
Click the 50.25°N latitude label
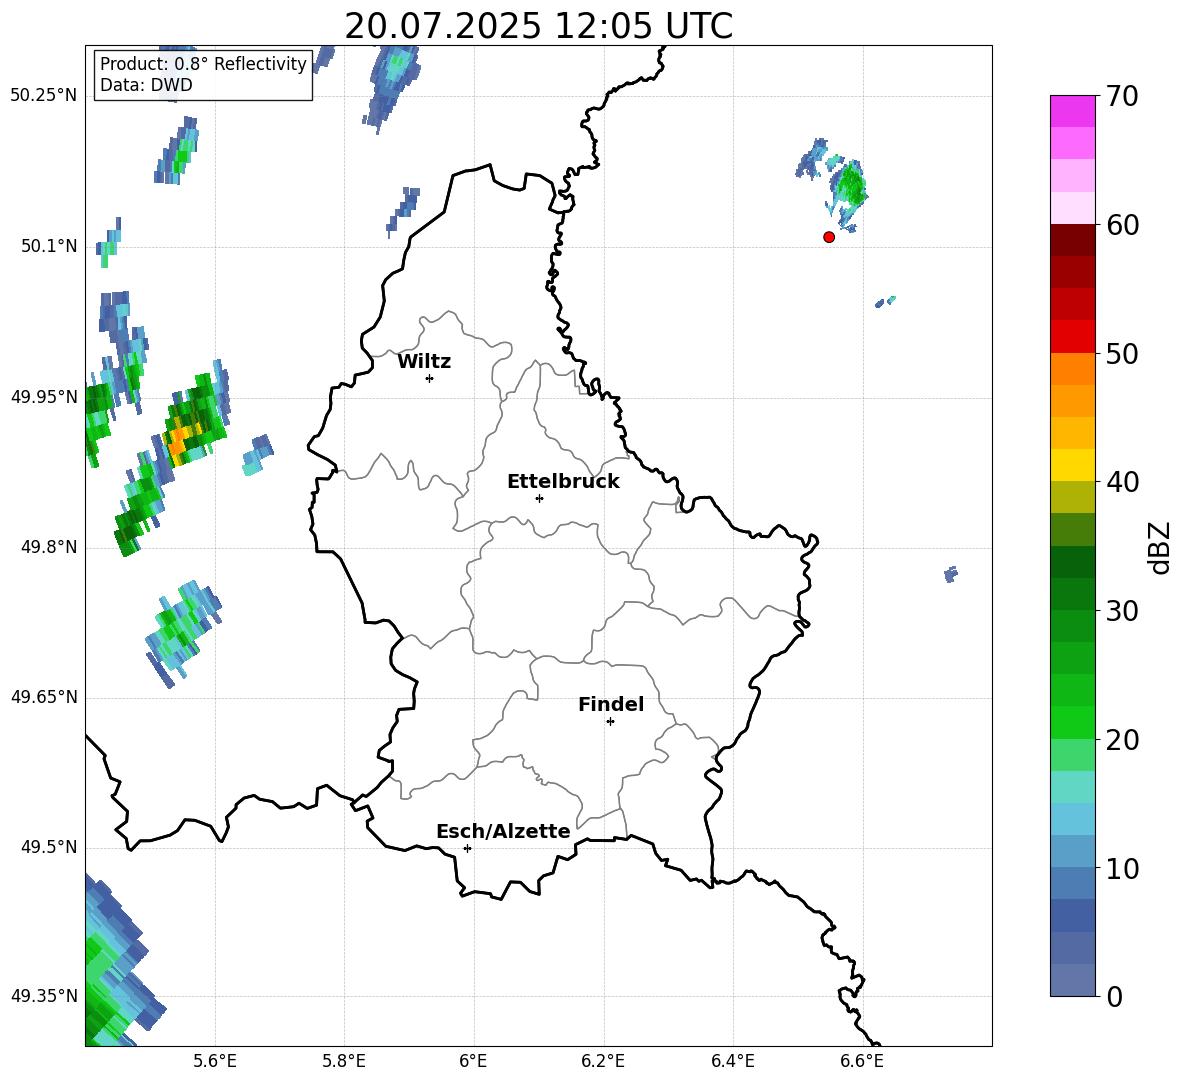click(x=43, y=96)
